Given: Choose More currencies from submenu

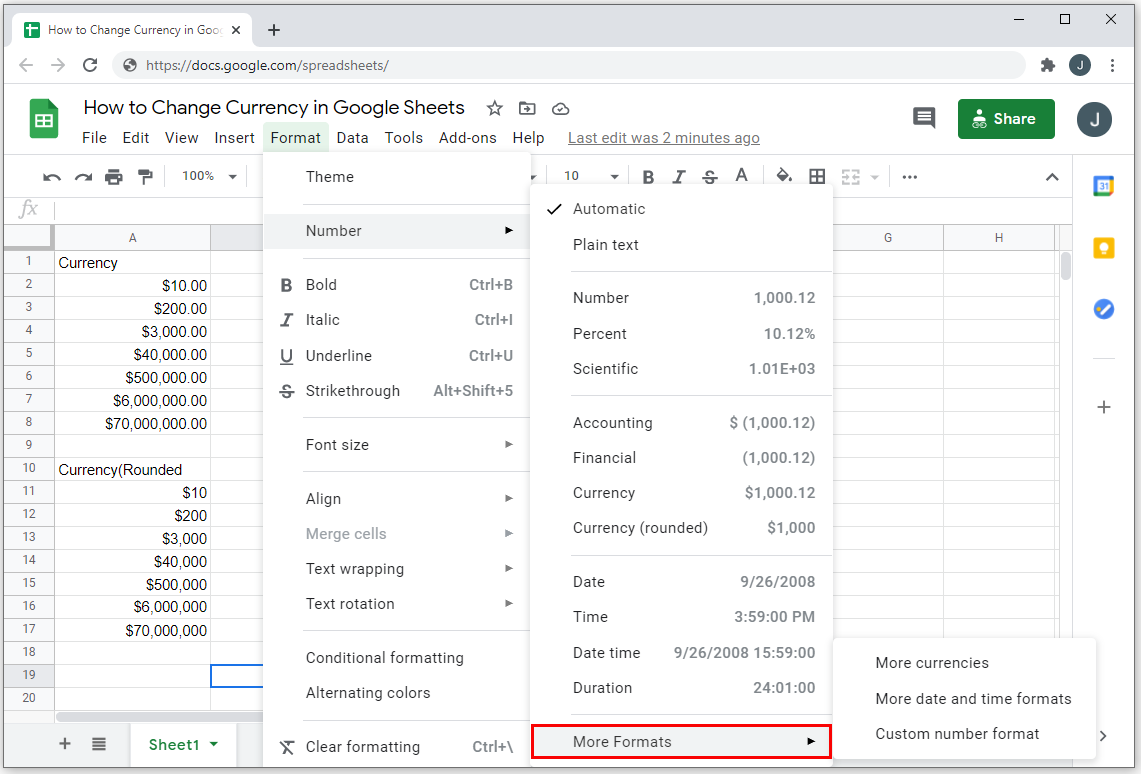Looking at the screenshot, I should pos(932,663).
